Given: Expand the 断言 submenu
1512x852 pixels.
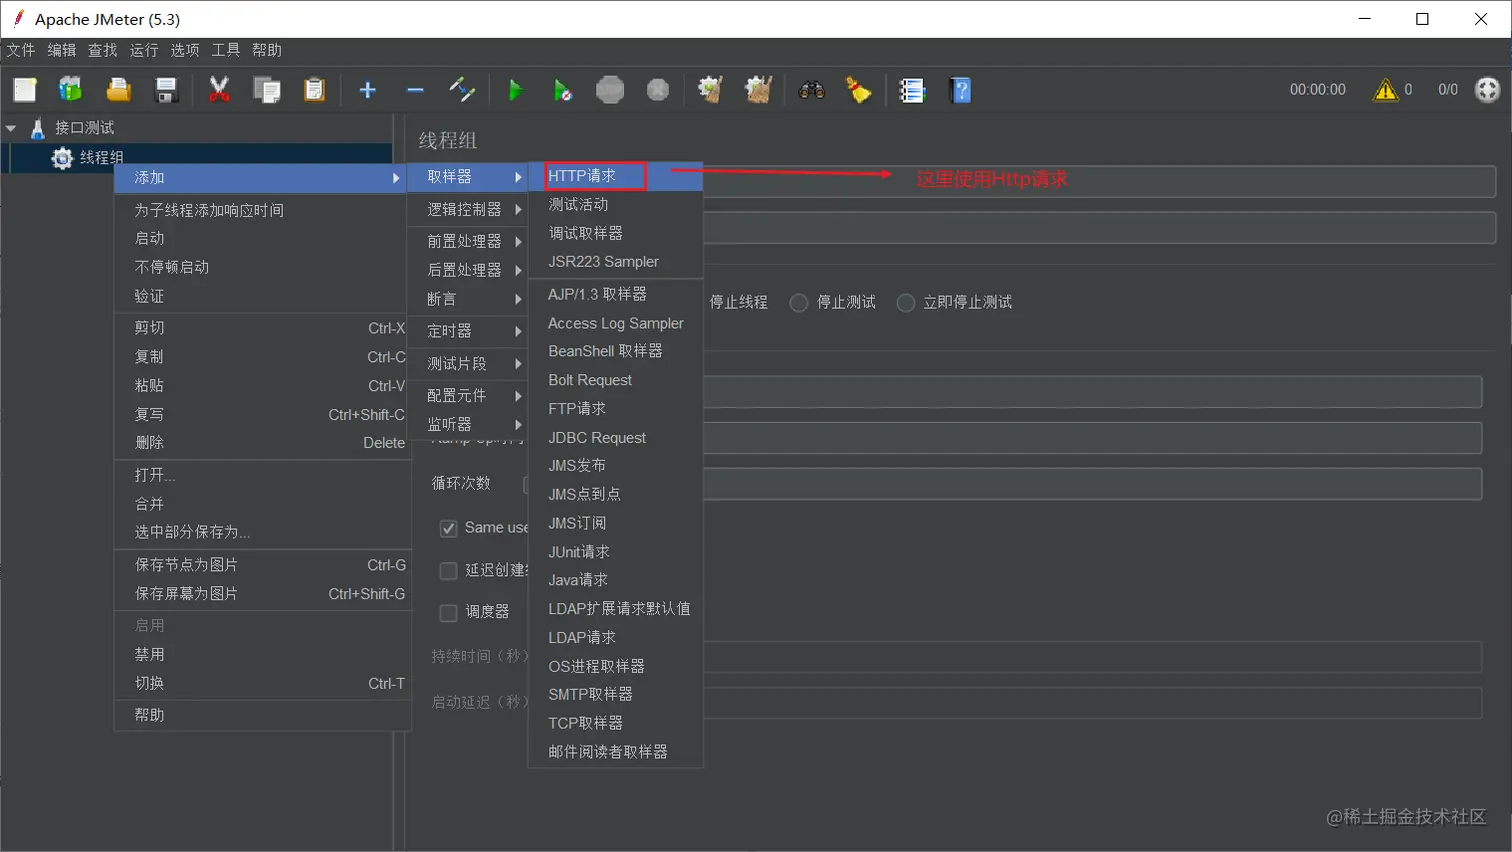Looking at the screenshot, I should pos(468,299).
